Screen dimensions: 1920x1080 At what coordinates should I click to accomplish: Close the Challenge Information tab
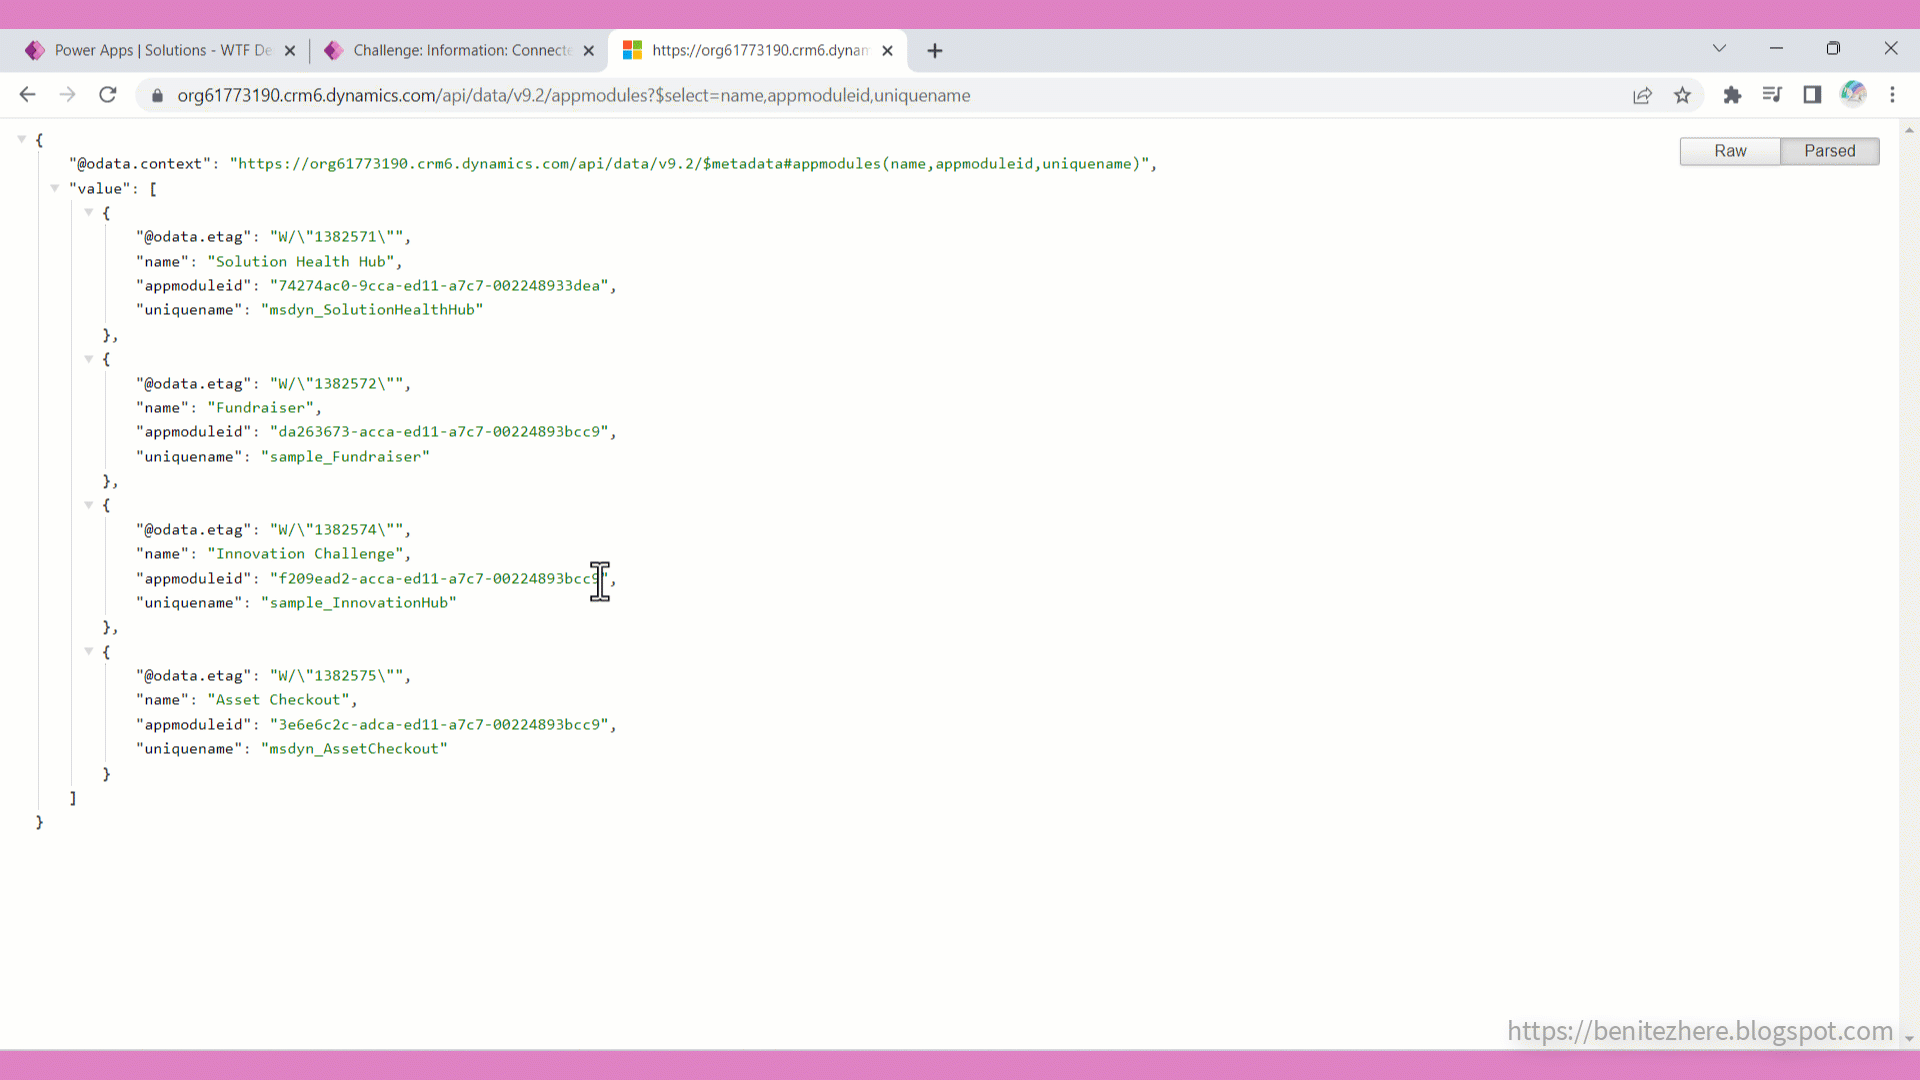(x=589, y=51)
